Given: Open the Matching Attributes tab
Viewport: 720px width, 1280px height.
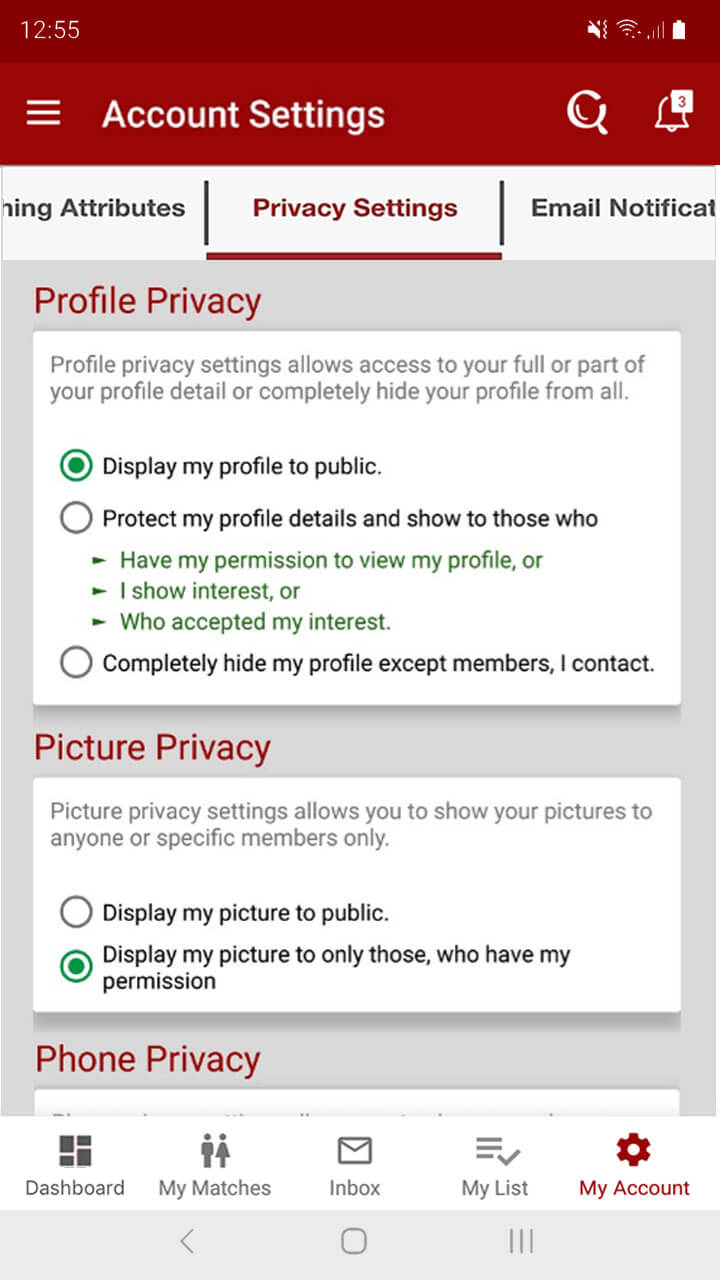Looking at the screenshot, I should 95,208.
